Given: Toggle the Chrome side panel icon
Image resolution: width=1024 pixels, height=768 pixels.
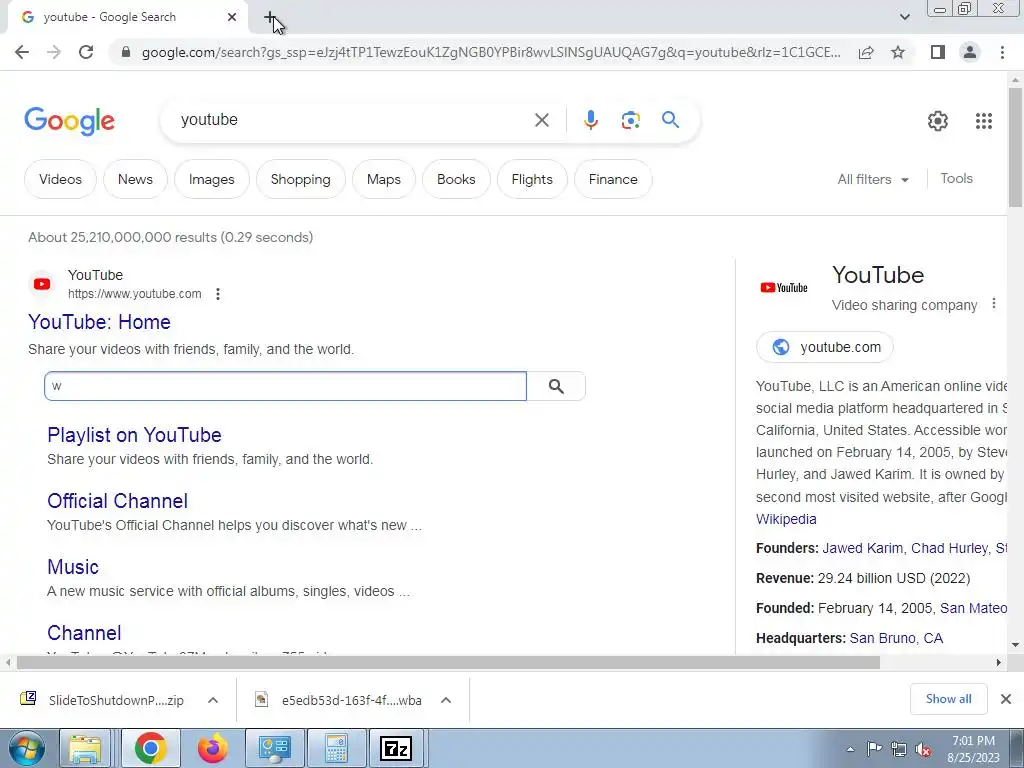Looking at the screenshot, I should (938, 52).
